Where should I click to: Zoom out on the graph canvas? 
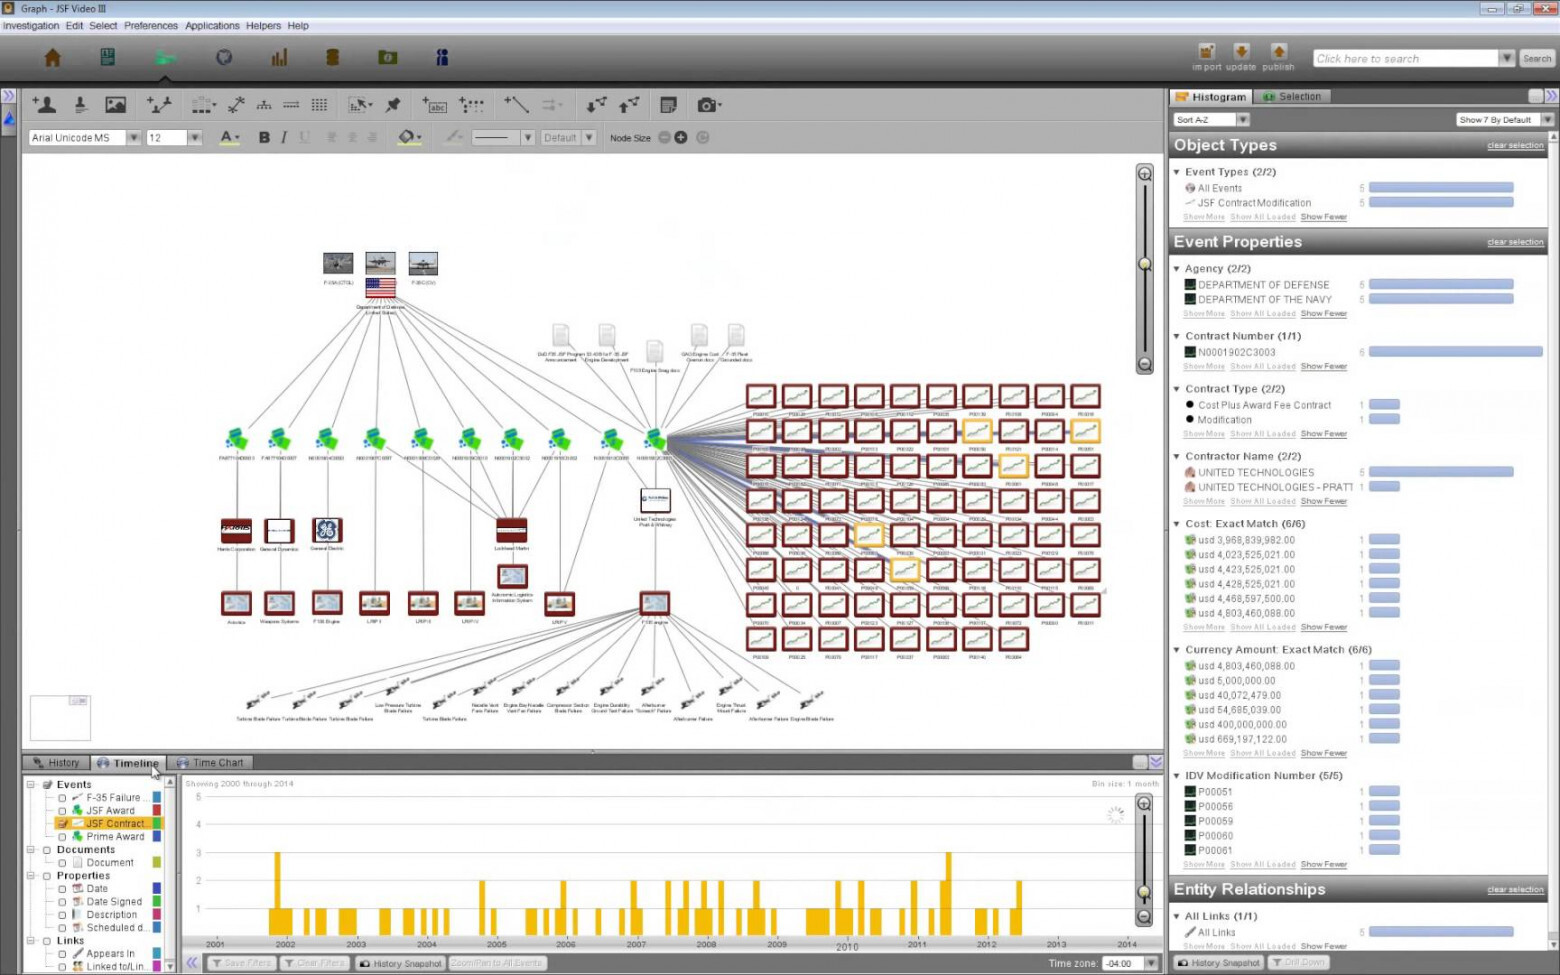click(1145, 365)
